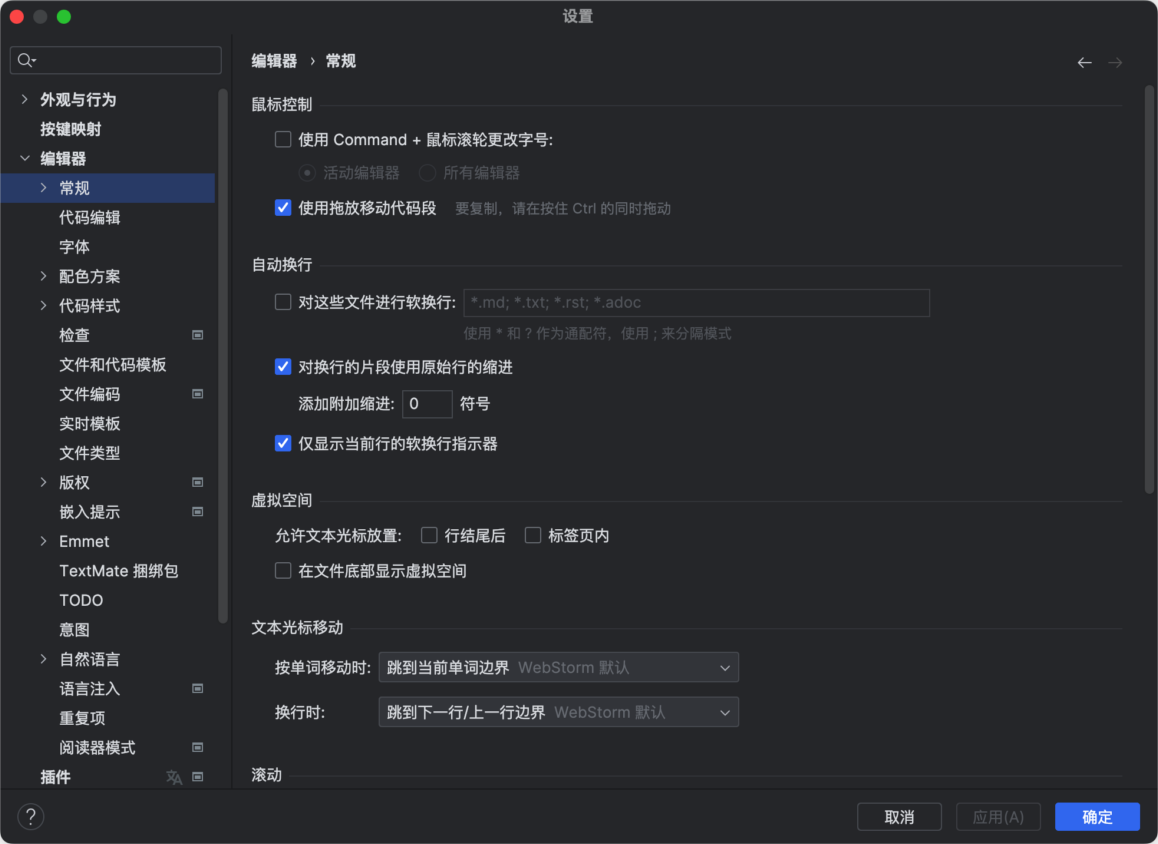
Task: Click the project-level icon next to 语言注入
Action: tap(197, 688)
